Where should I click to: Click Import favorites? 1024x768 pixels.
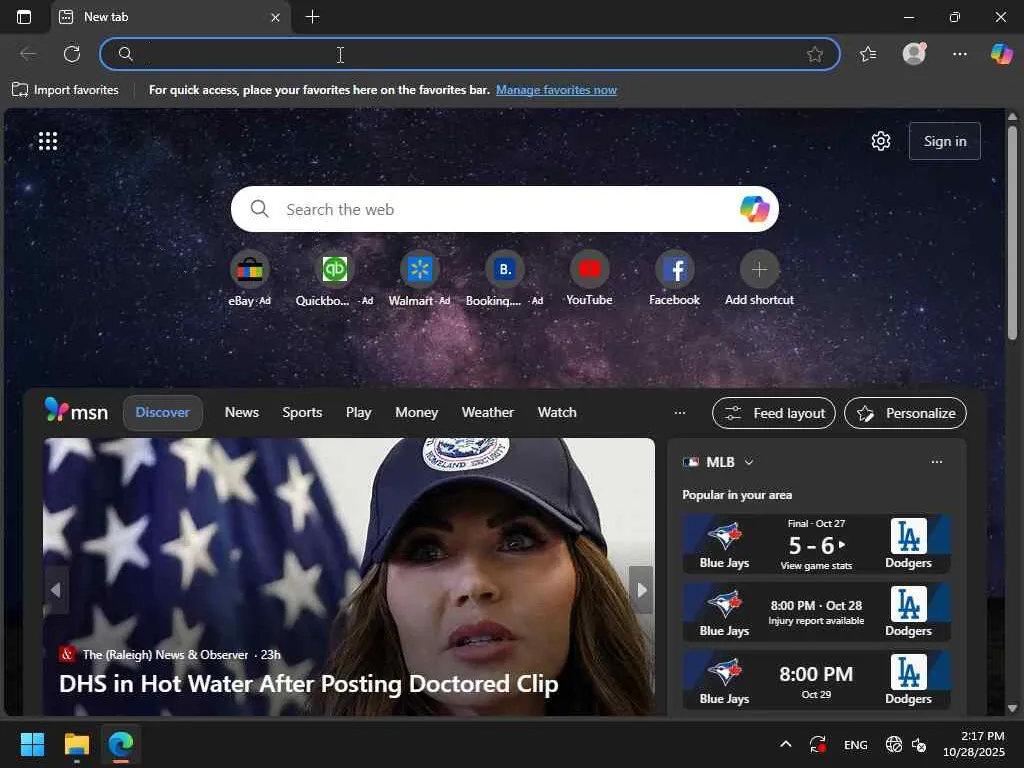(x=65, y=90)
